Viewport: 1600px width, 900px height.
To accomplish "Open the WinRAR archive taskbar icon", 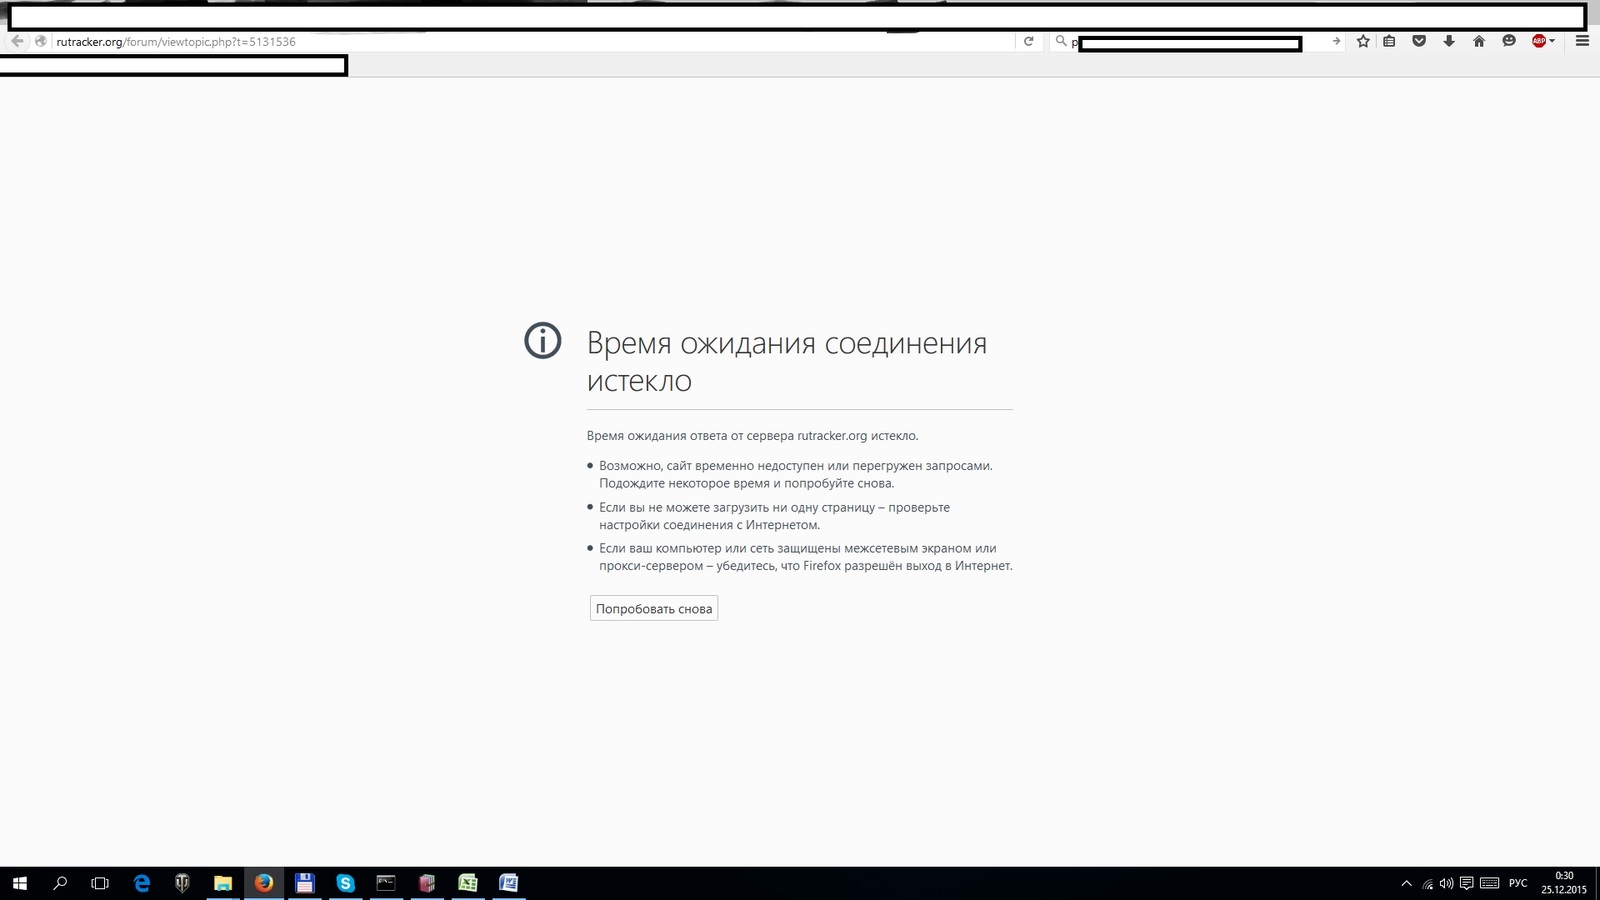I will tap(427, 883).
